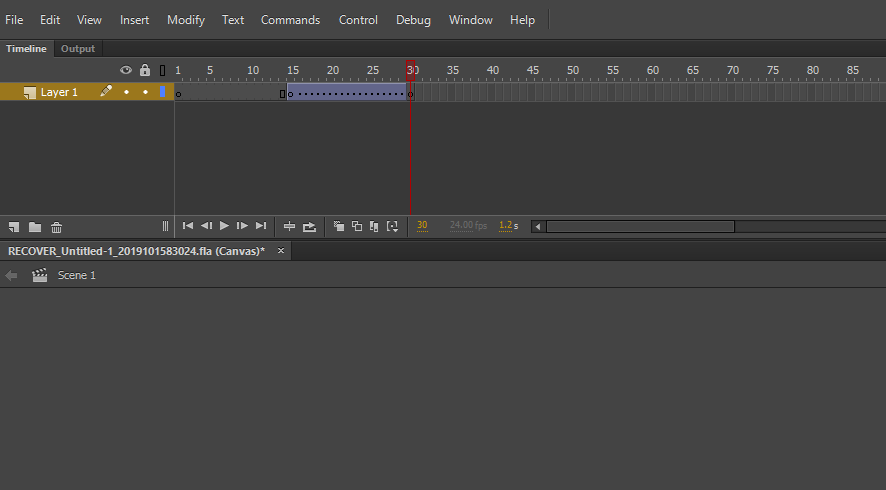The height and width of the screenshot is (490, 886).
Task: Toggle the loop playback button
Action: click(309, 227)
